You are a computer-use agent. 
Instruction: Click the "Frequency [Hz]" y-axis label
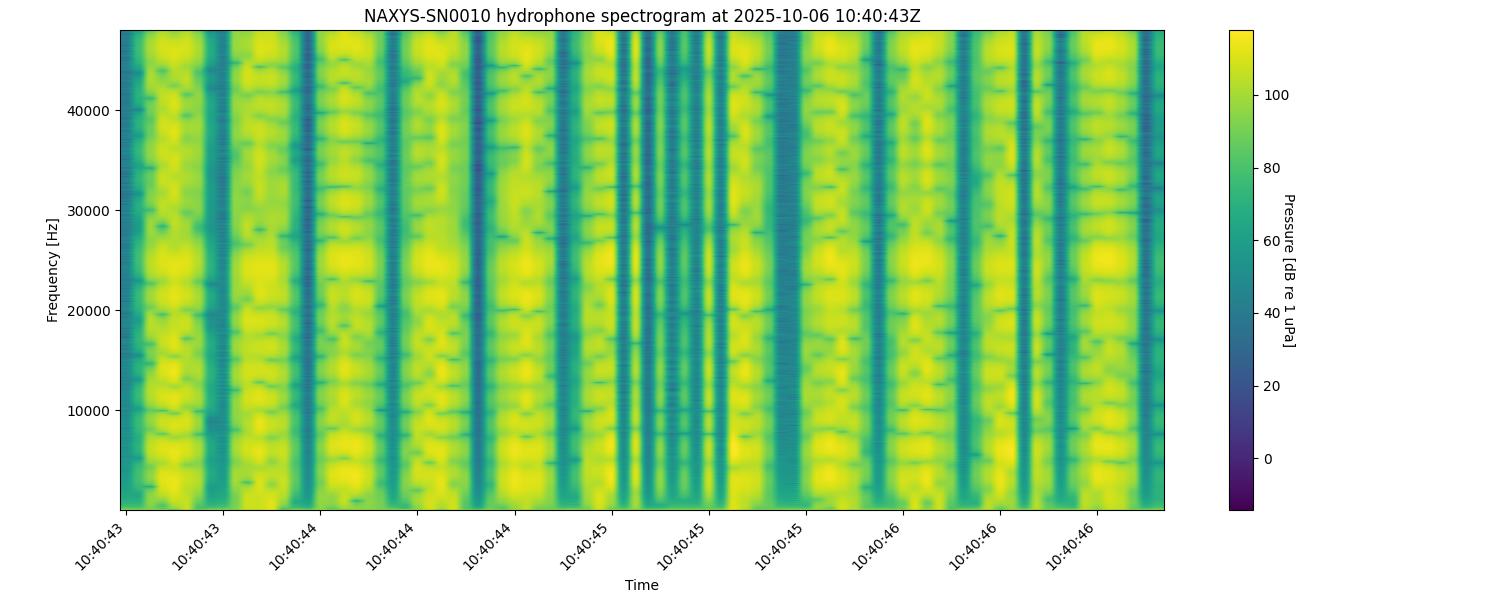tap(52, 270)
